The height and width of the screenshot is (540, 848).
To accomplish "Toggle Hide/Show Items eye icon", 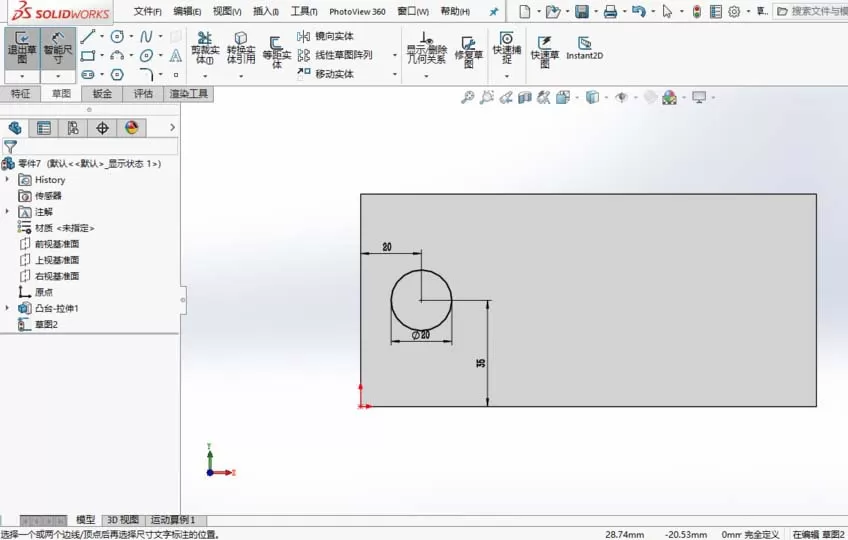I will tap(621, 97).
